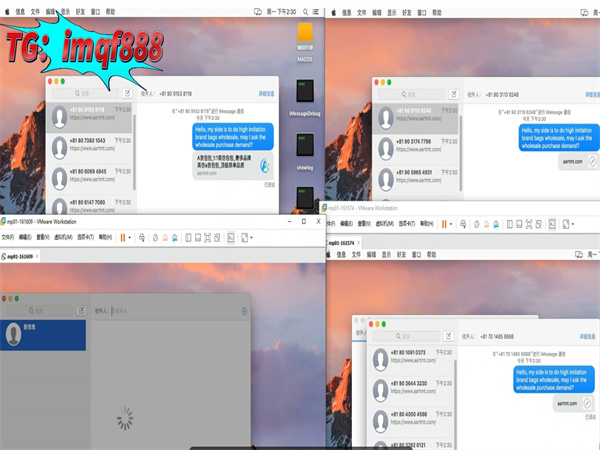600x450 pixels.
Task: Open the iMessageDebug file on desktop
Action: click(306, 95)
